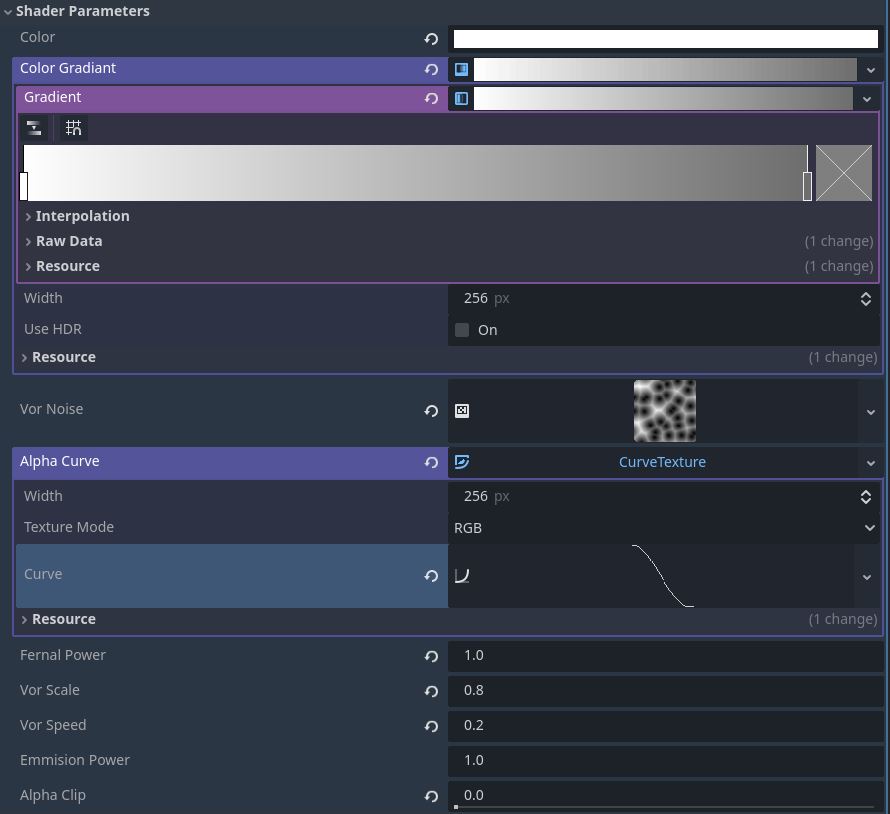This screenshot has height=814, width=890.
Task: Open Alpha Curve resource dropdown arrow
Action: point(871,463)
